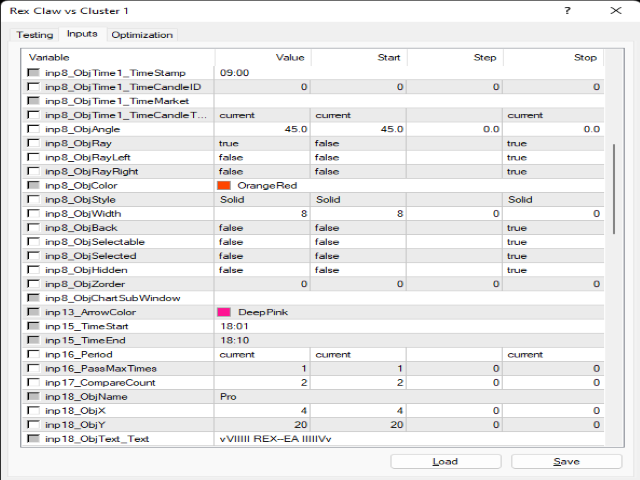Toggle the inp8_ObjWidth checkbox
Screen dimensions: 640x480
[x=34, y=213]
